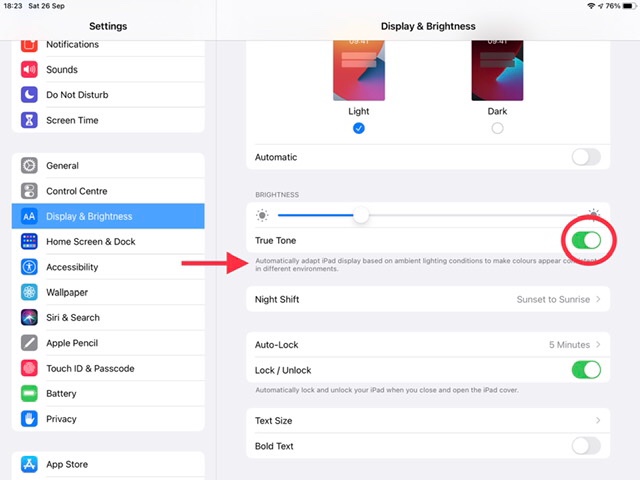Select the Dark appearance radio button

pos(497,128)
